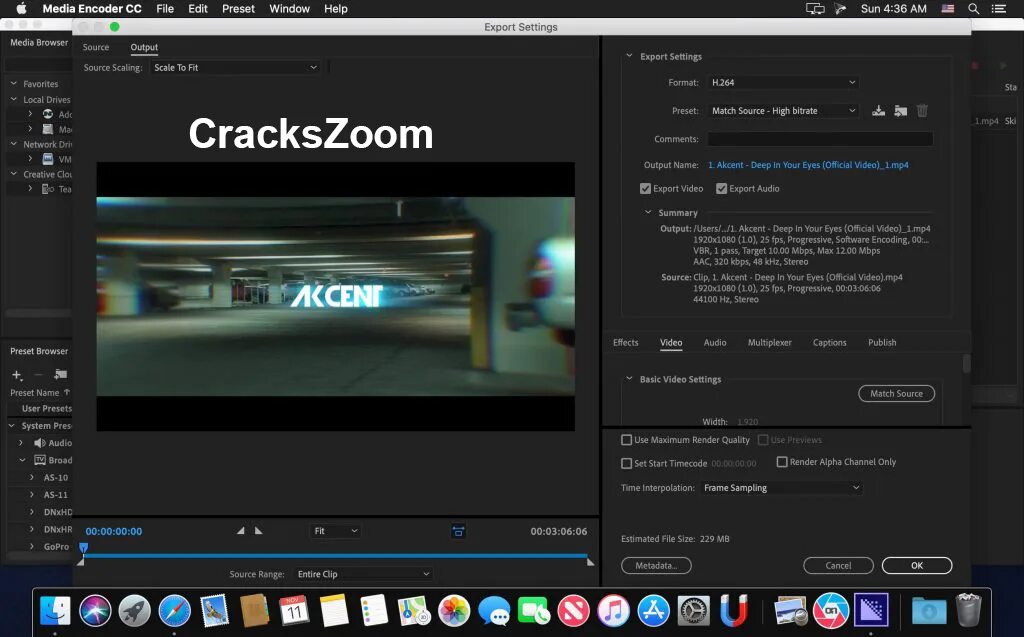1024x637 pixels.
Task: Open System Preferences gear in dock
Action: [x=693, y=612]
